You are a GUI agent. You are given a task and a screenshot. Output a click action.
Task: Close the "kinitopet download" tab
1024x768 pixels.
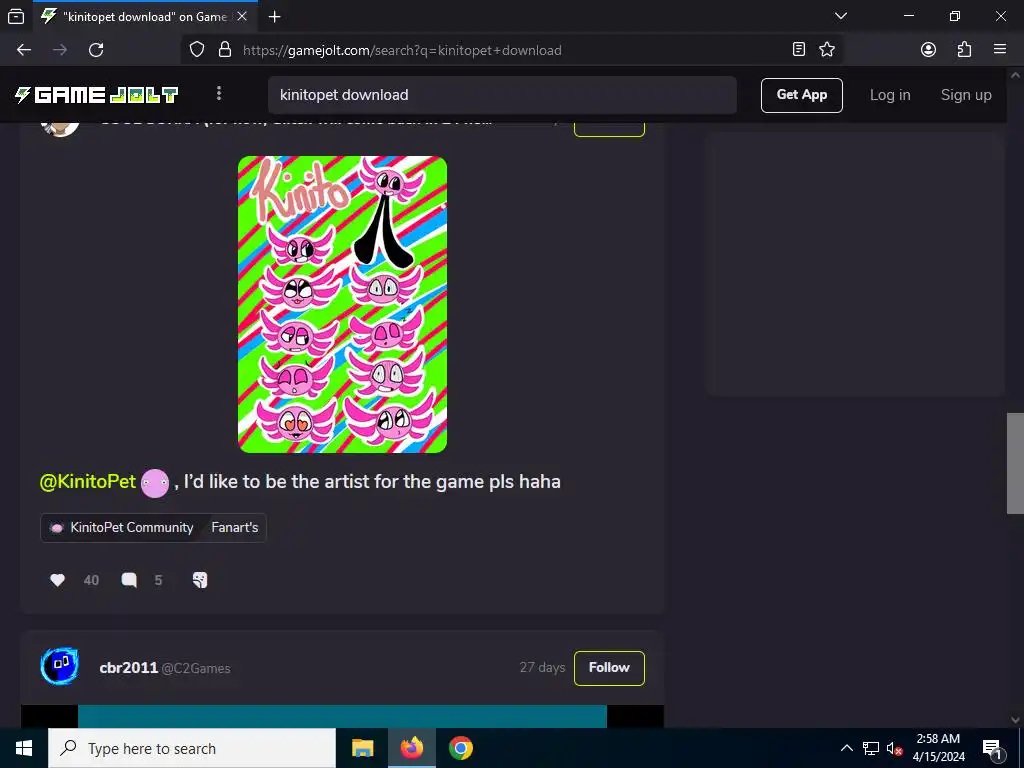click(x=242, y=16)
